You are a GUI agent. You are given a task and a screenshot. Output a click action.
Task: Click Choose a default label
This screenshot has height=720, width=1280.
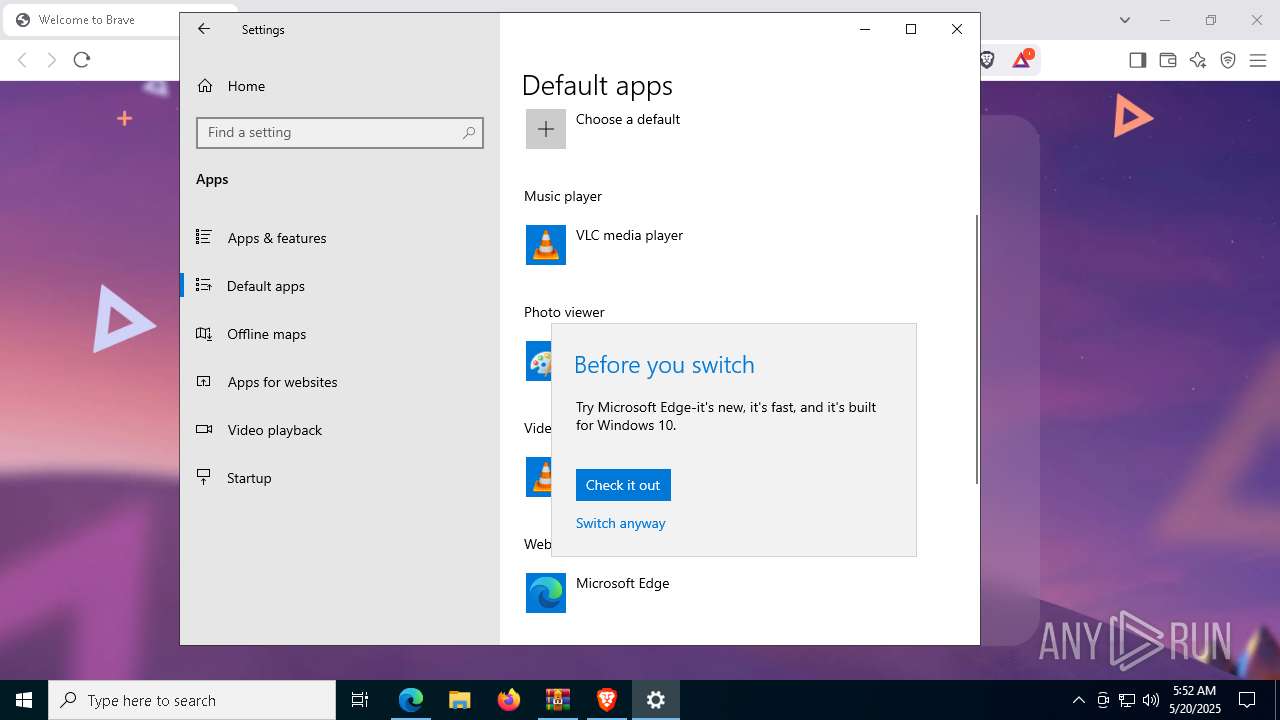tap(628, 119)
